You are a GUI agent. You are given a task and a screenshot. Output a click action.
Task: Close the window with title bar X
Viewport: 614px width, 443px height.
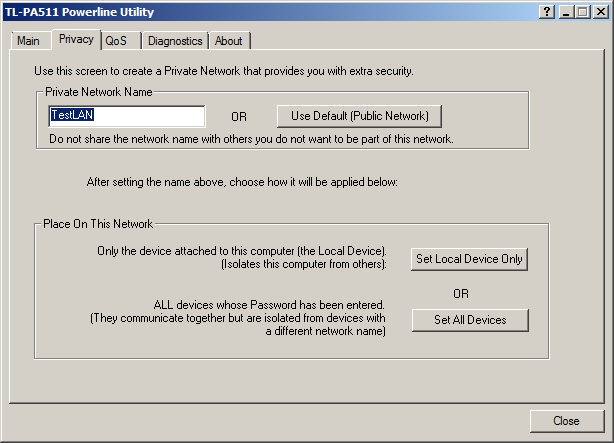point(600,11)
